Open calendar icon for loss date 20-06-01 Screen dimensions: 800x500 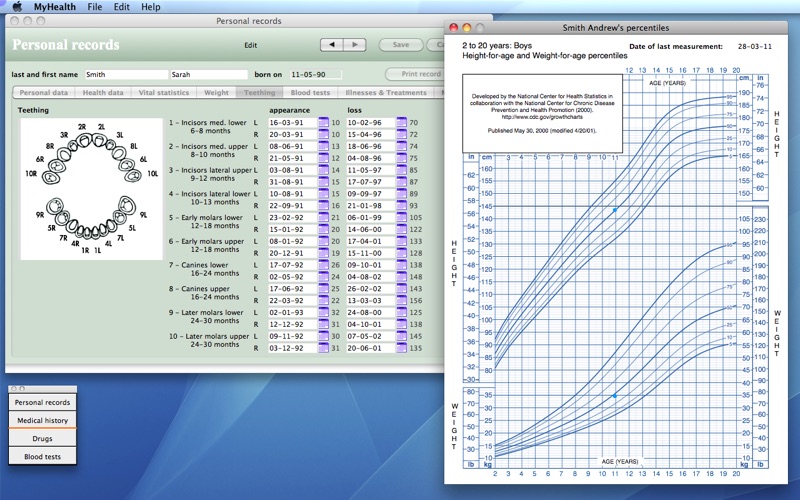tap(402, 348)
